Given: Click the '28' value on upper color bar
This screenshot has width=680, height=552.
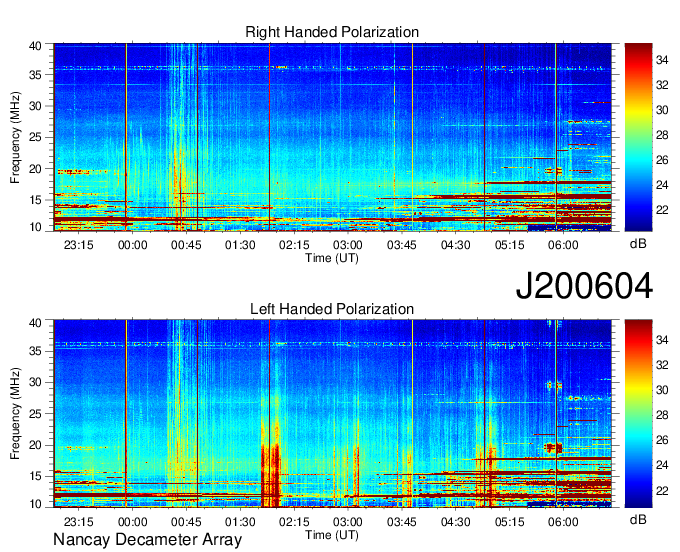Looking at the screenshot, I should (x=662, y=135).
